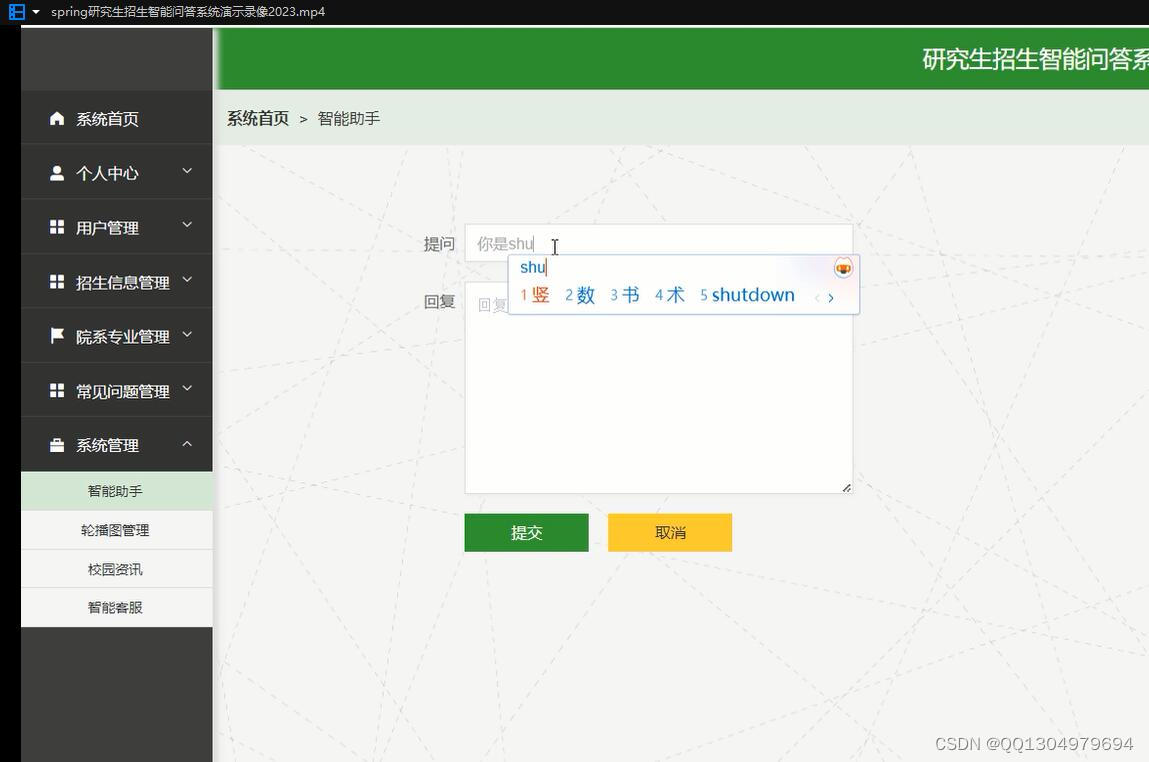
Task: Select the 智能客服 submenu item
Action: tap(117, 607)
